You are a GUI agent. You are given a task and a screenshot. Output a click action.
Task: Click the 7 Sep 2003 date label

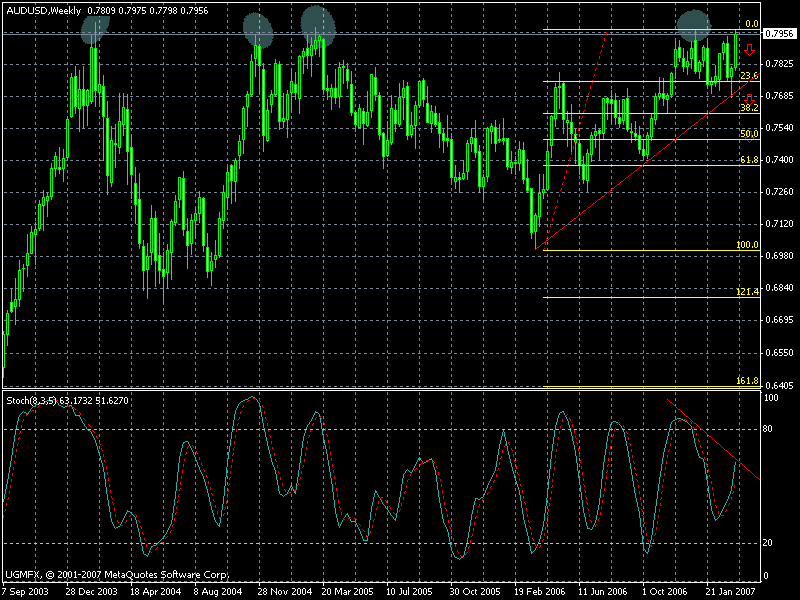coord(27,591)
